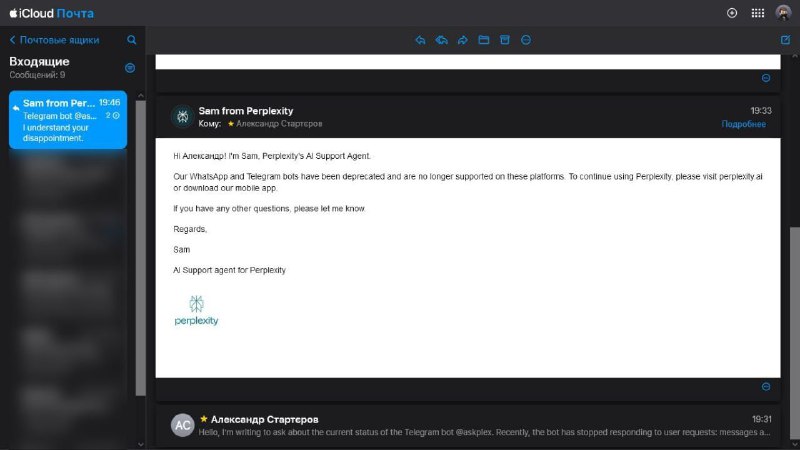Open the inbox filter icon

(x=130, y=68)
